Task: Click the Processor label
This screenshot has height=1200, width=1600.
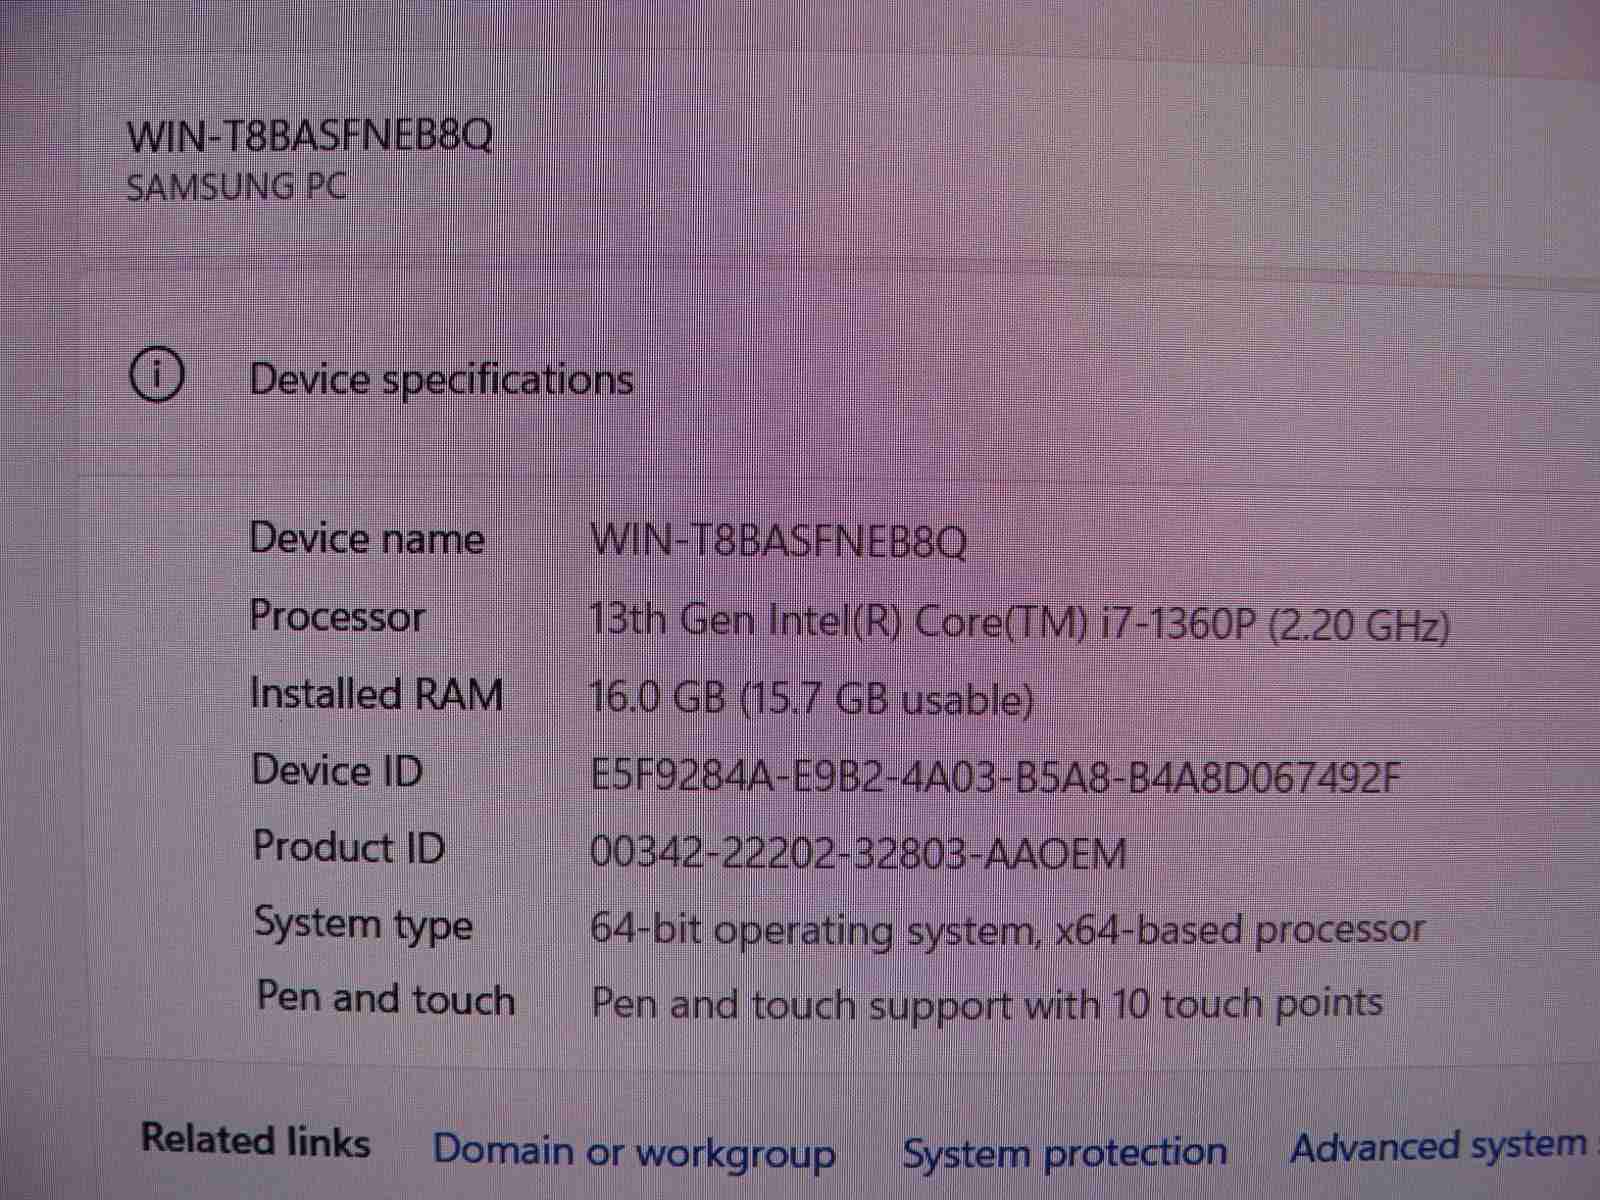Action: [338, 616]
